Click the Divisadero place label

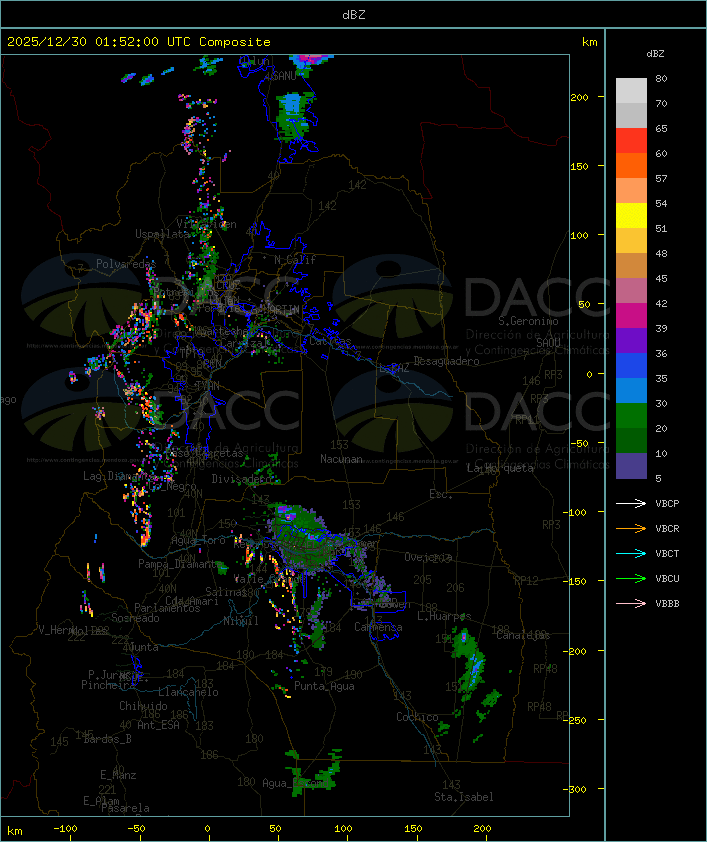(242, 478)
